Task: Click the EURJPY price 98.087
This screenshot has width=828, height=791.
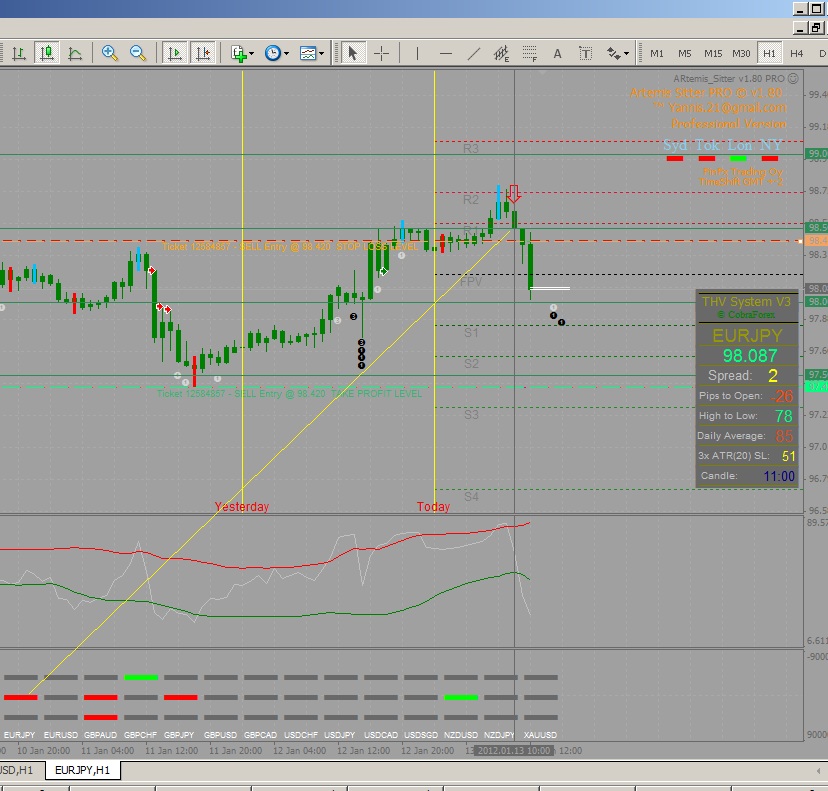Action: (x=750, y=355)
